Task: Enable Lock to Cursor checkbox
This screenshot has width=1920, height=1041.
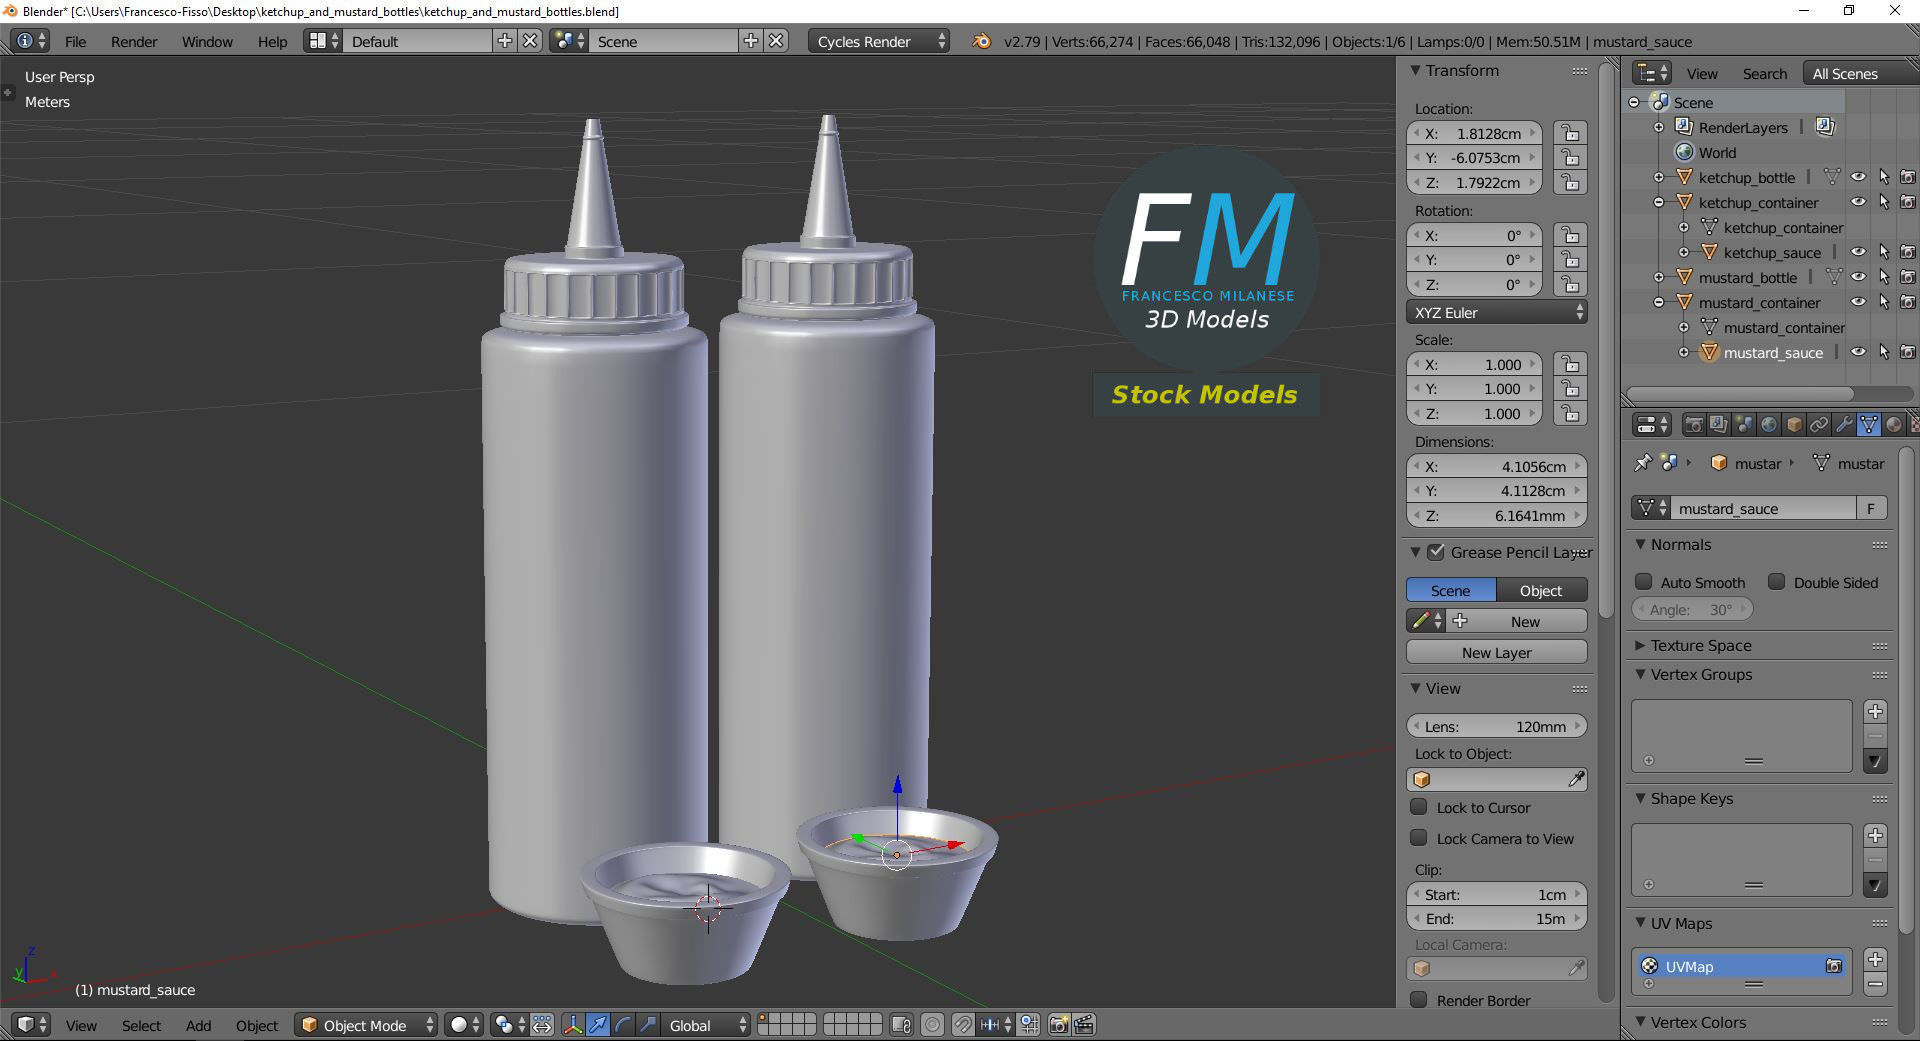Action: click(1418, 807)
